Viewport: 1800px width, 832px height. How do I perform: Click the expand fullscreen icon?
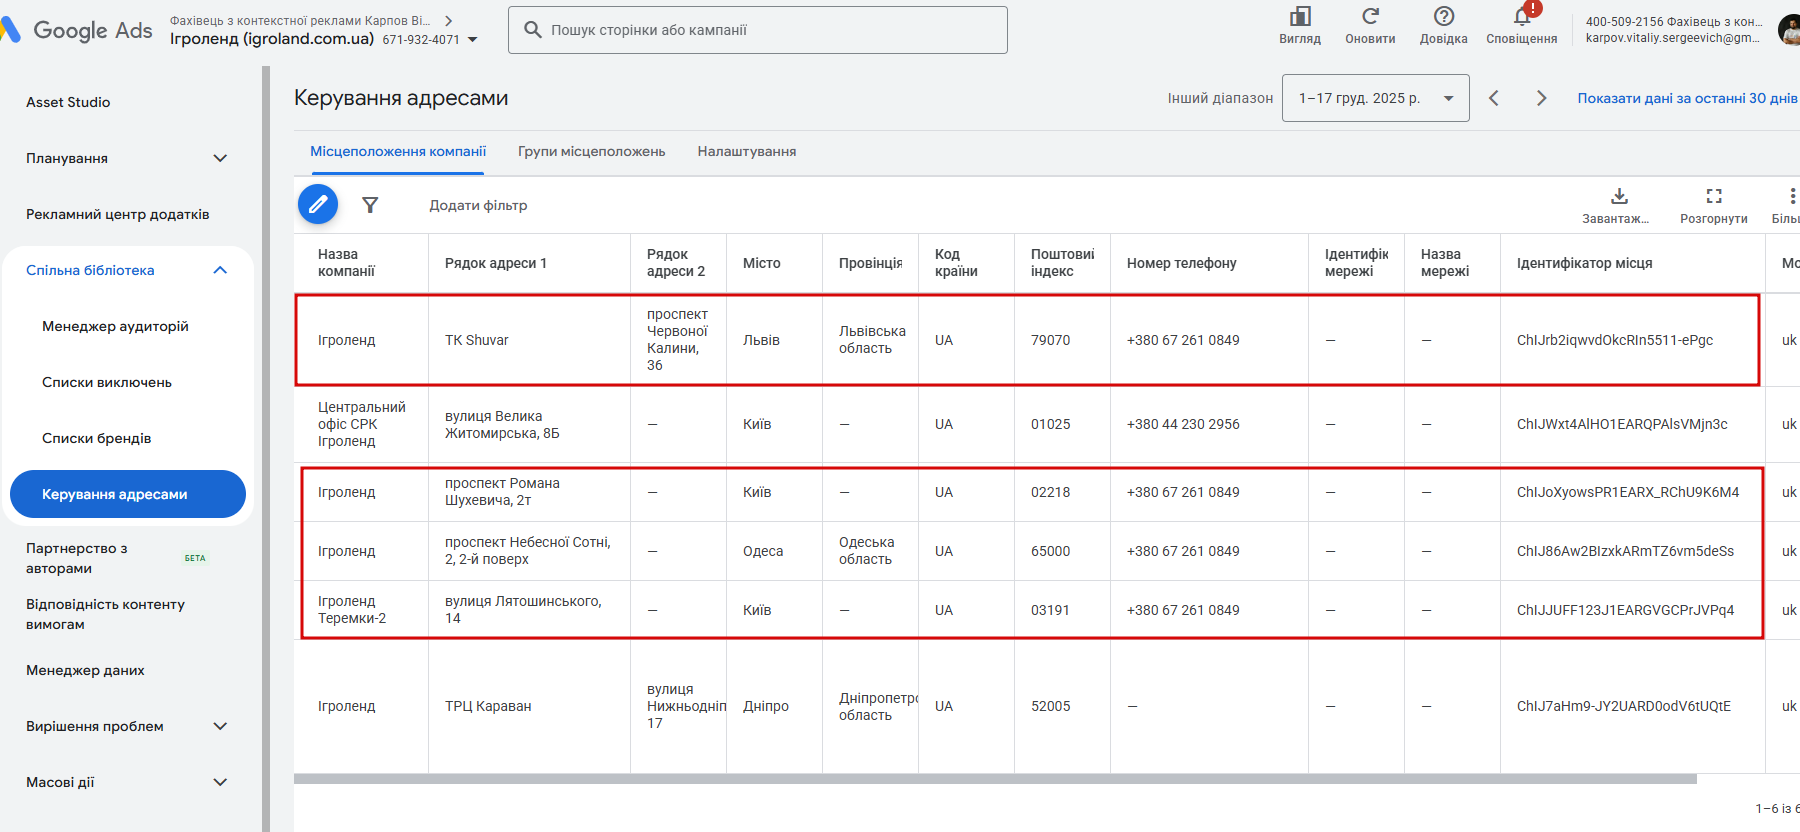point(1714,196)
